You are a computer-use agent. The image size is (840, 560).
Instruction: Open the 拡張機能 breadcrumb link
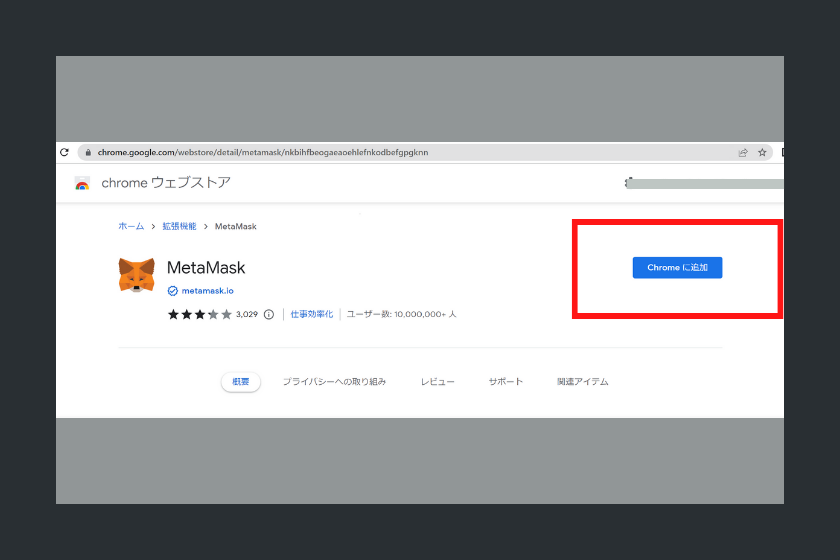point(179,226)
